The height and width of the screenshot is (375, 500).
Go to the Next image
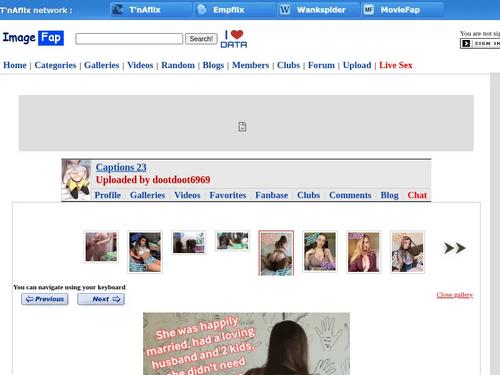pos(101,299)
